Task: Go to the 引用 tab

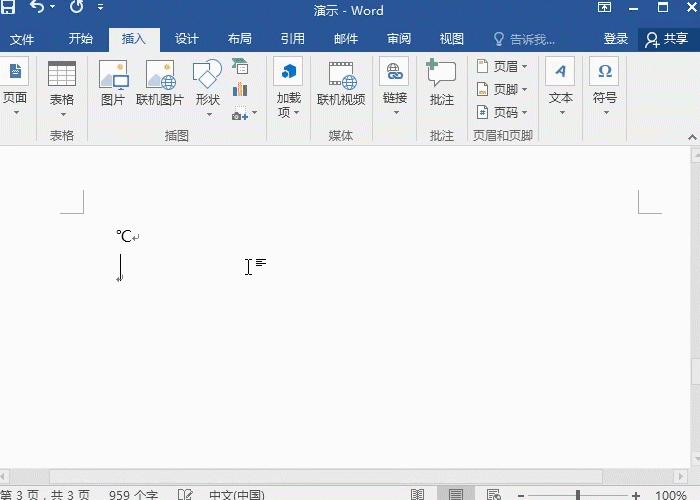Action: (293, 39)
